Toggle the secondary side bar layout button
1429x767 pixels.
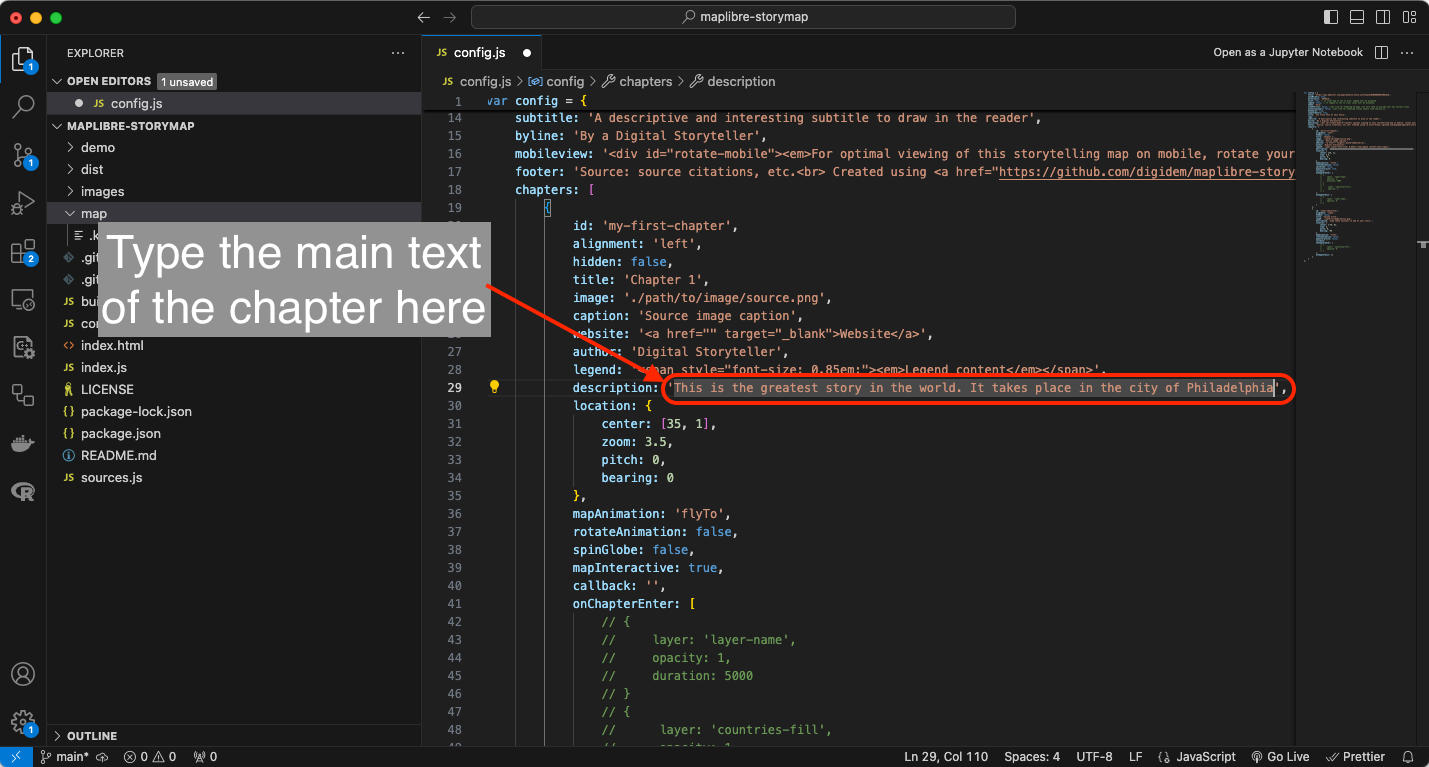tap(1383, 17)
